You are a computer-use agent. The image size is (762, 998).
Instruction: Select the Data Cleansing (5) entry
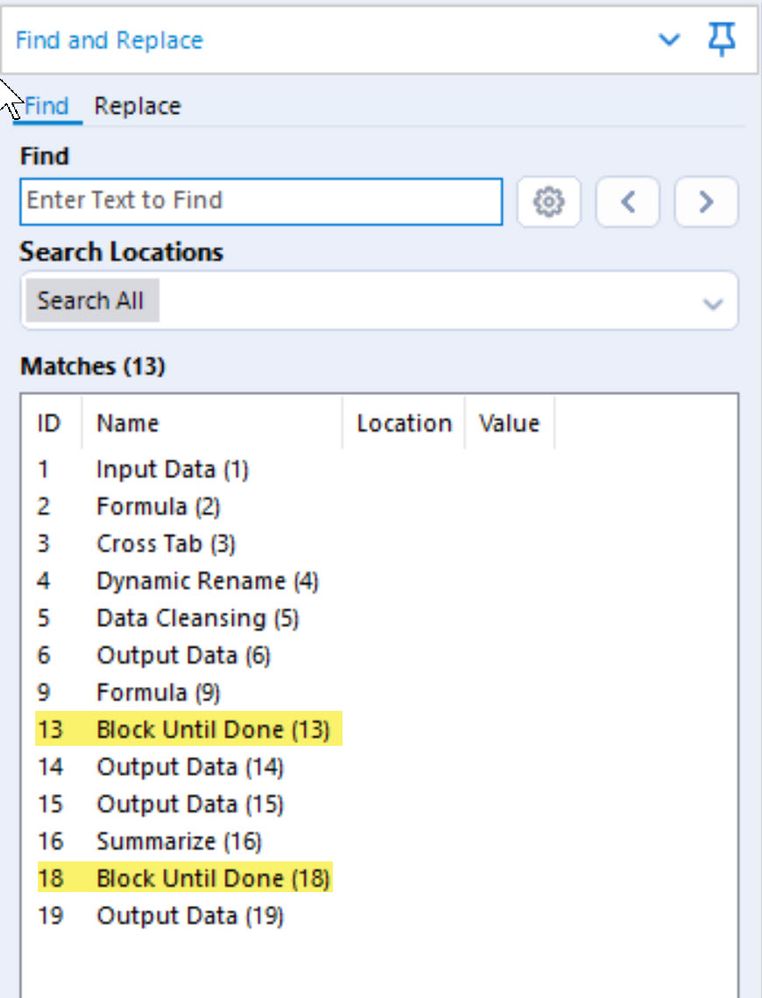(x=197, y=618)
